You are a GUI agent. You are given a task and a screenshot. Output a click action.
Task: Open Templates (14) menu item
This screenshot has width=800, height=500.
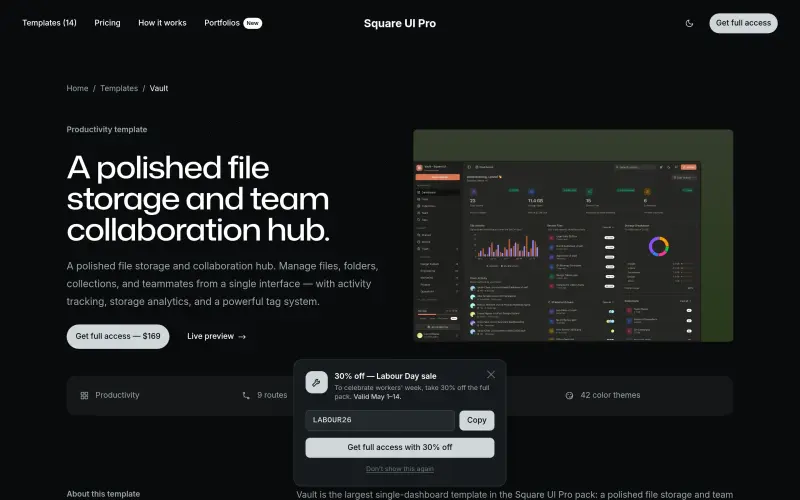49,23
